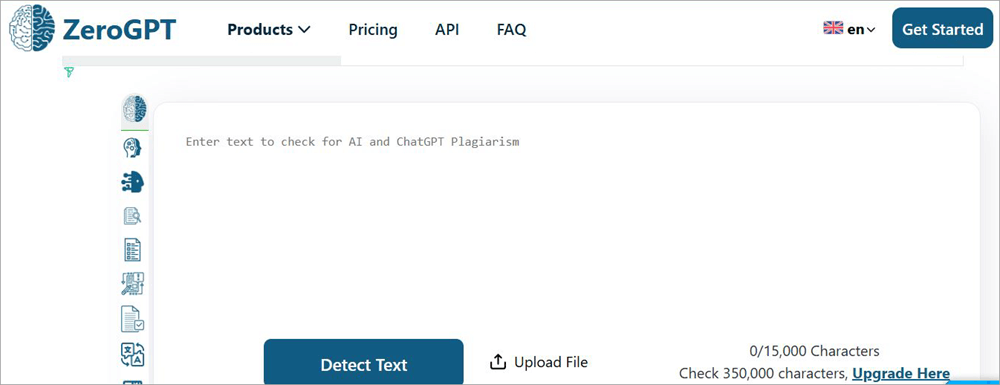The image size is (1000, 385).
Task: Click the ZeroGPT brand name
Action: point(119,29)
